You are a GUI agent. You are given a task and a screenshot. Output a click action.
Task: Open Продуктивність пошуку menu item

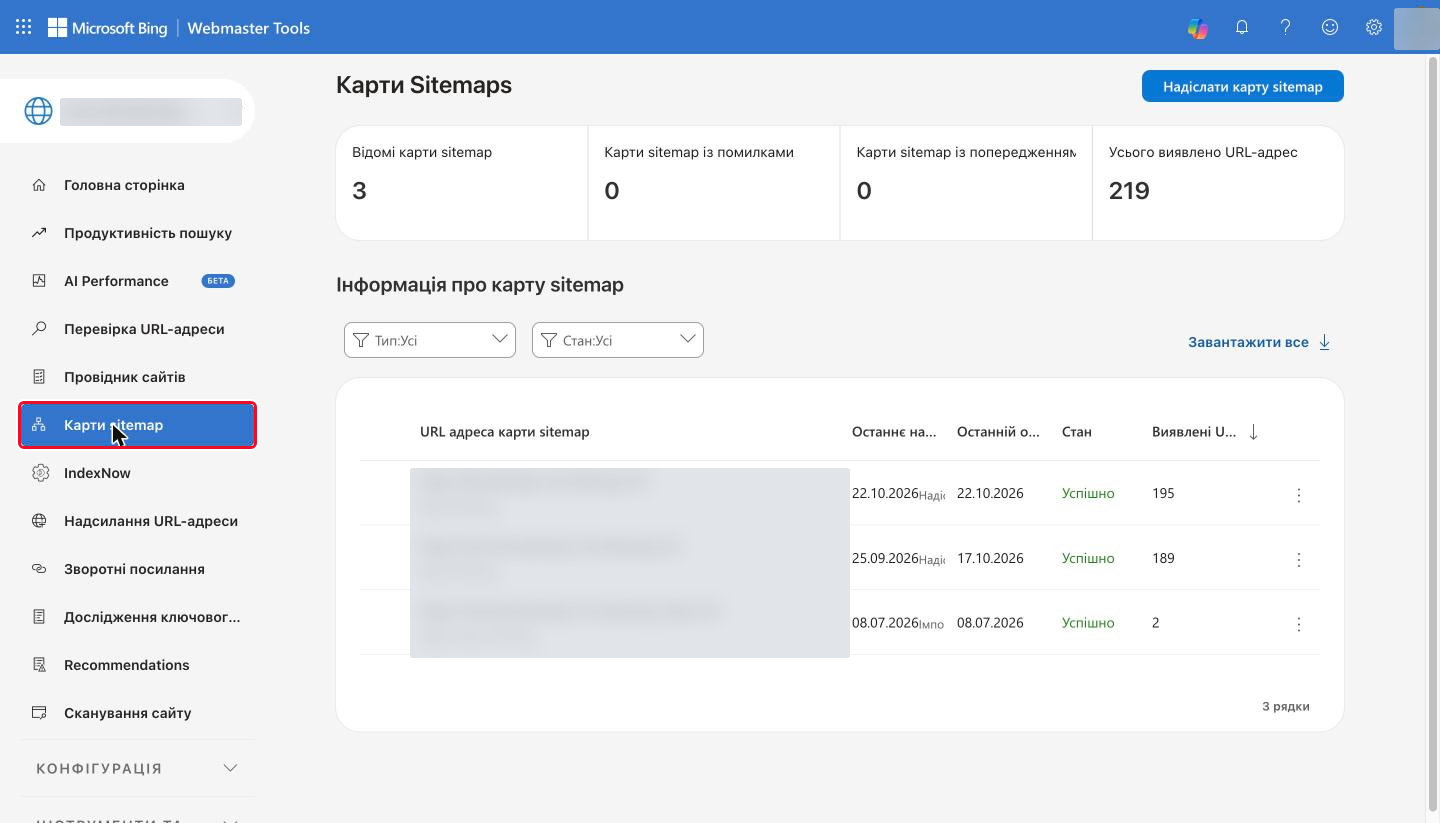(x=137, y=233)
